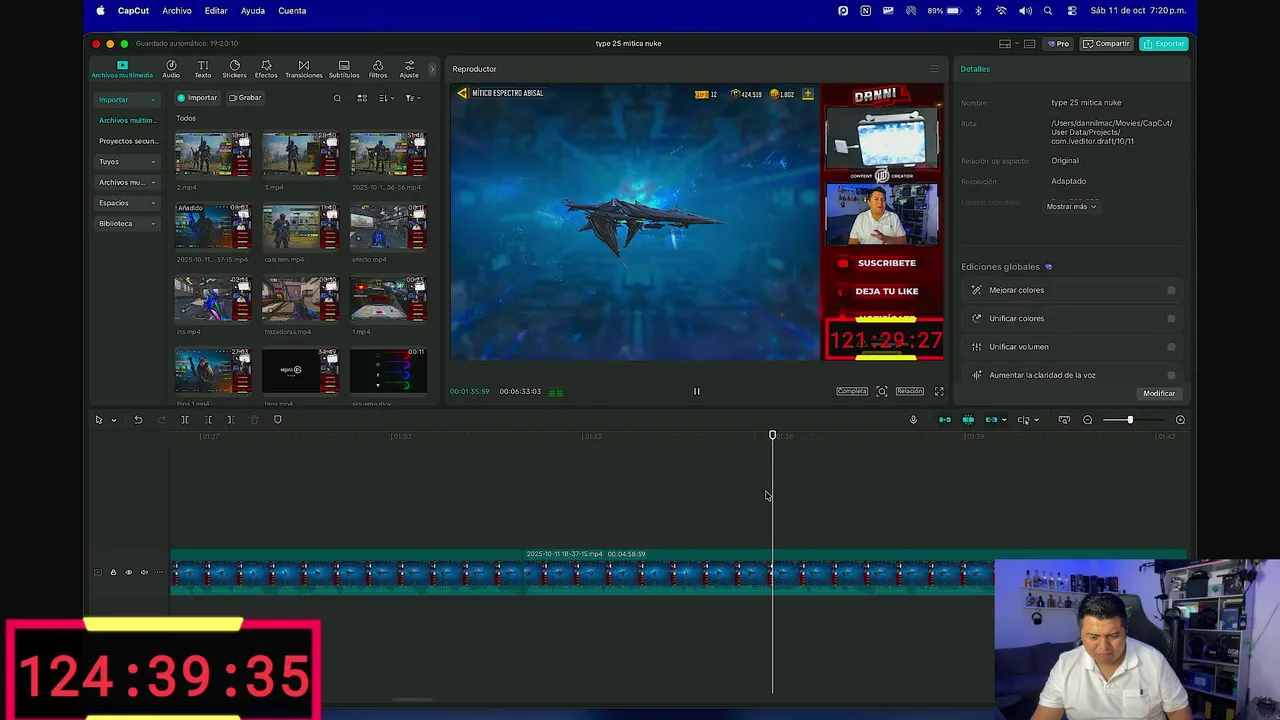
Task: Pause playback in the Reproductor
Action: 697,391
